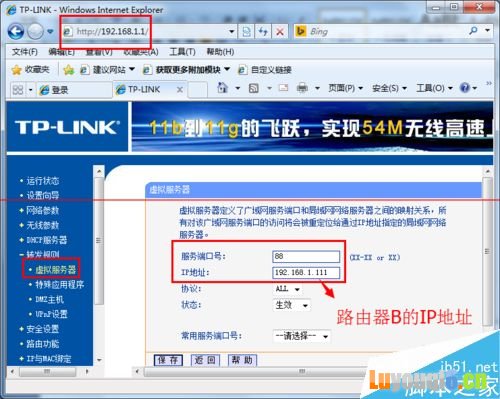Click the home page icon

[222, 88]
